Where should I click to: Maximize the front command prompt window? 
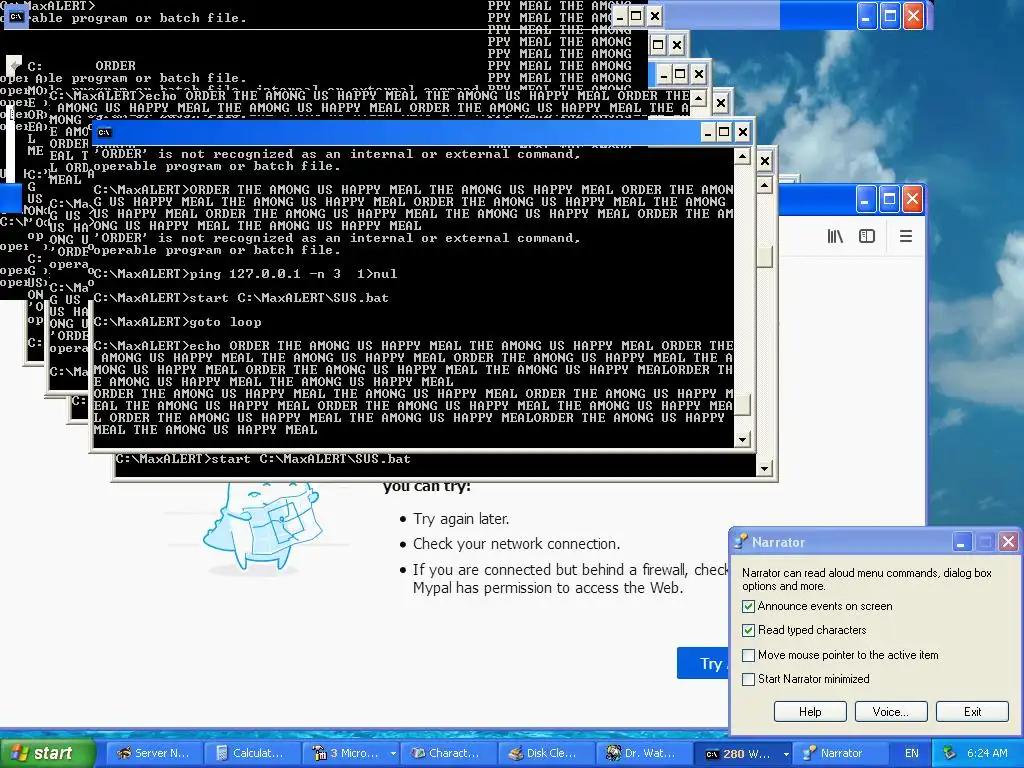724,133
